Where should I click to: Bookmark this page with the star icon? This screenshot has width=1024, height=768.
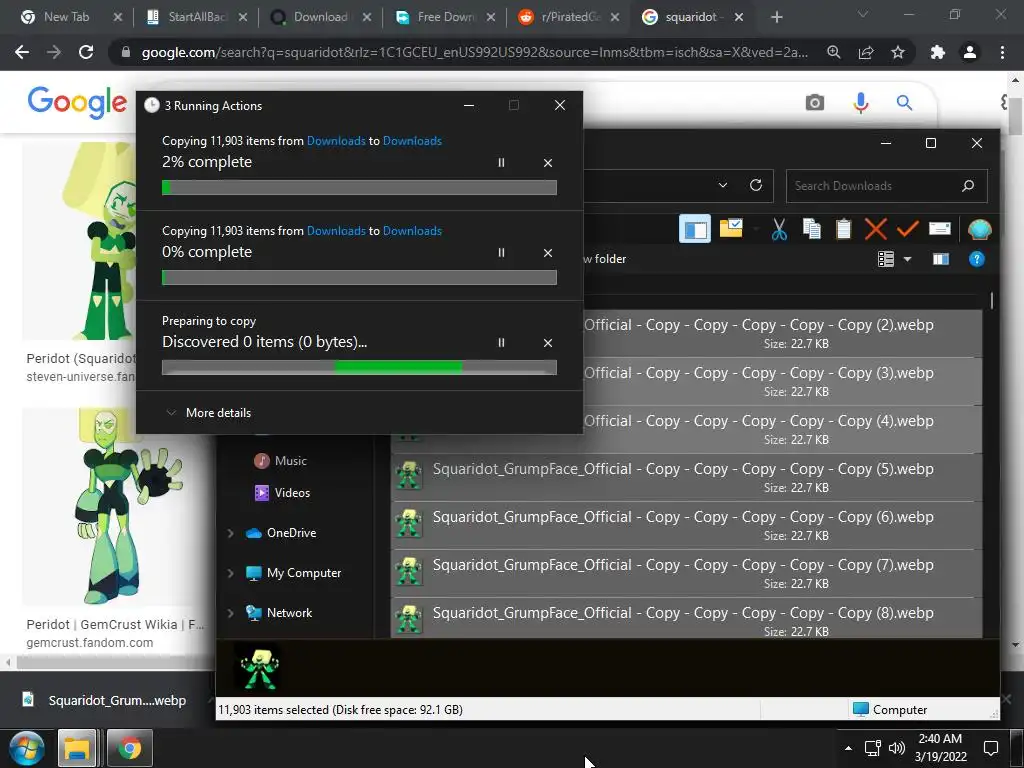click(898, 52)
